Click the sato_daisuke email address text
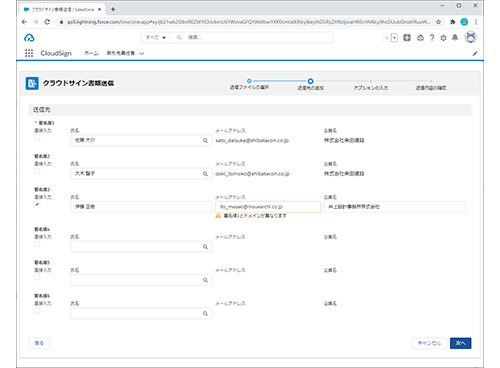500x368 pixels. tap(252, 140)
